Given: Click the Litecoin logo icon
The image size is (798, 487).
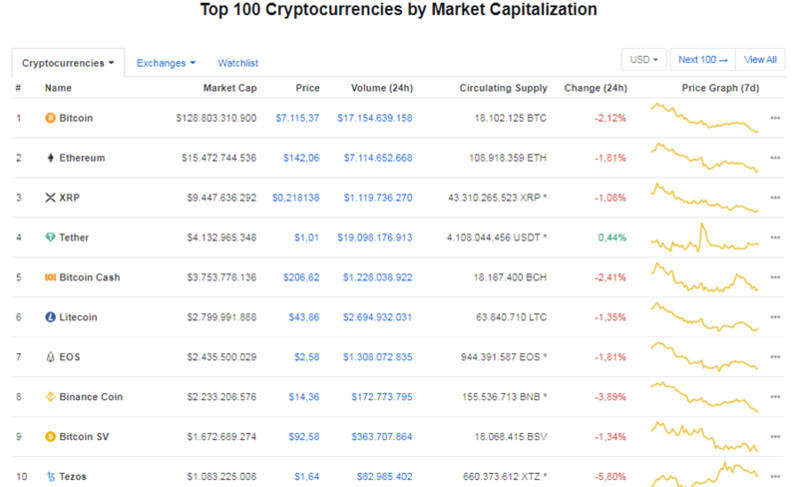Looking at the screenshot, I should pyautogui.click(x=50, y=317).
